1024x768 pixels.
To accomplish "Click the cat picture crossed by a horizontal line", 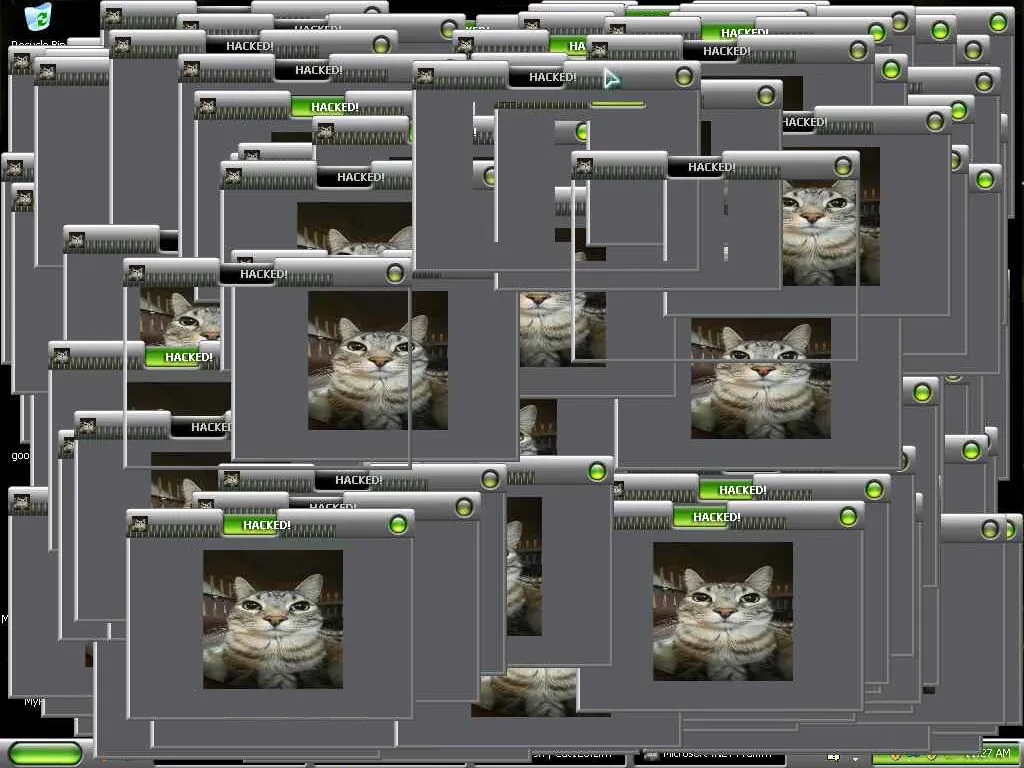I will (761, 378).
